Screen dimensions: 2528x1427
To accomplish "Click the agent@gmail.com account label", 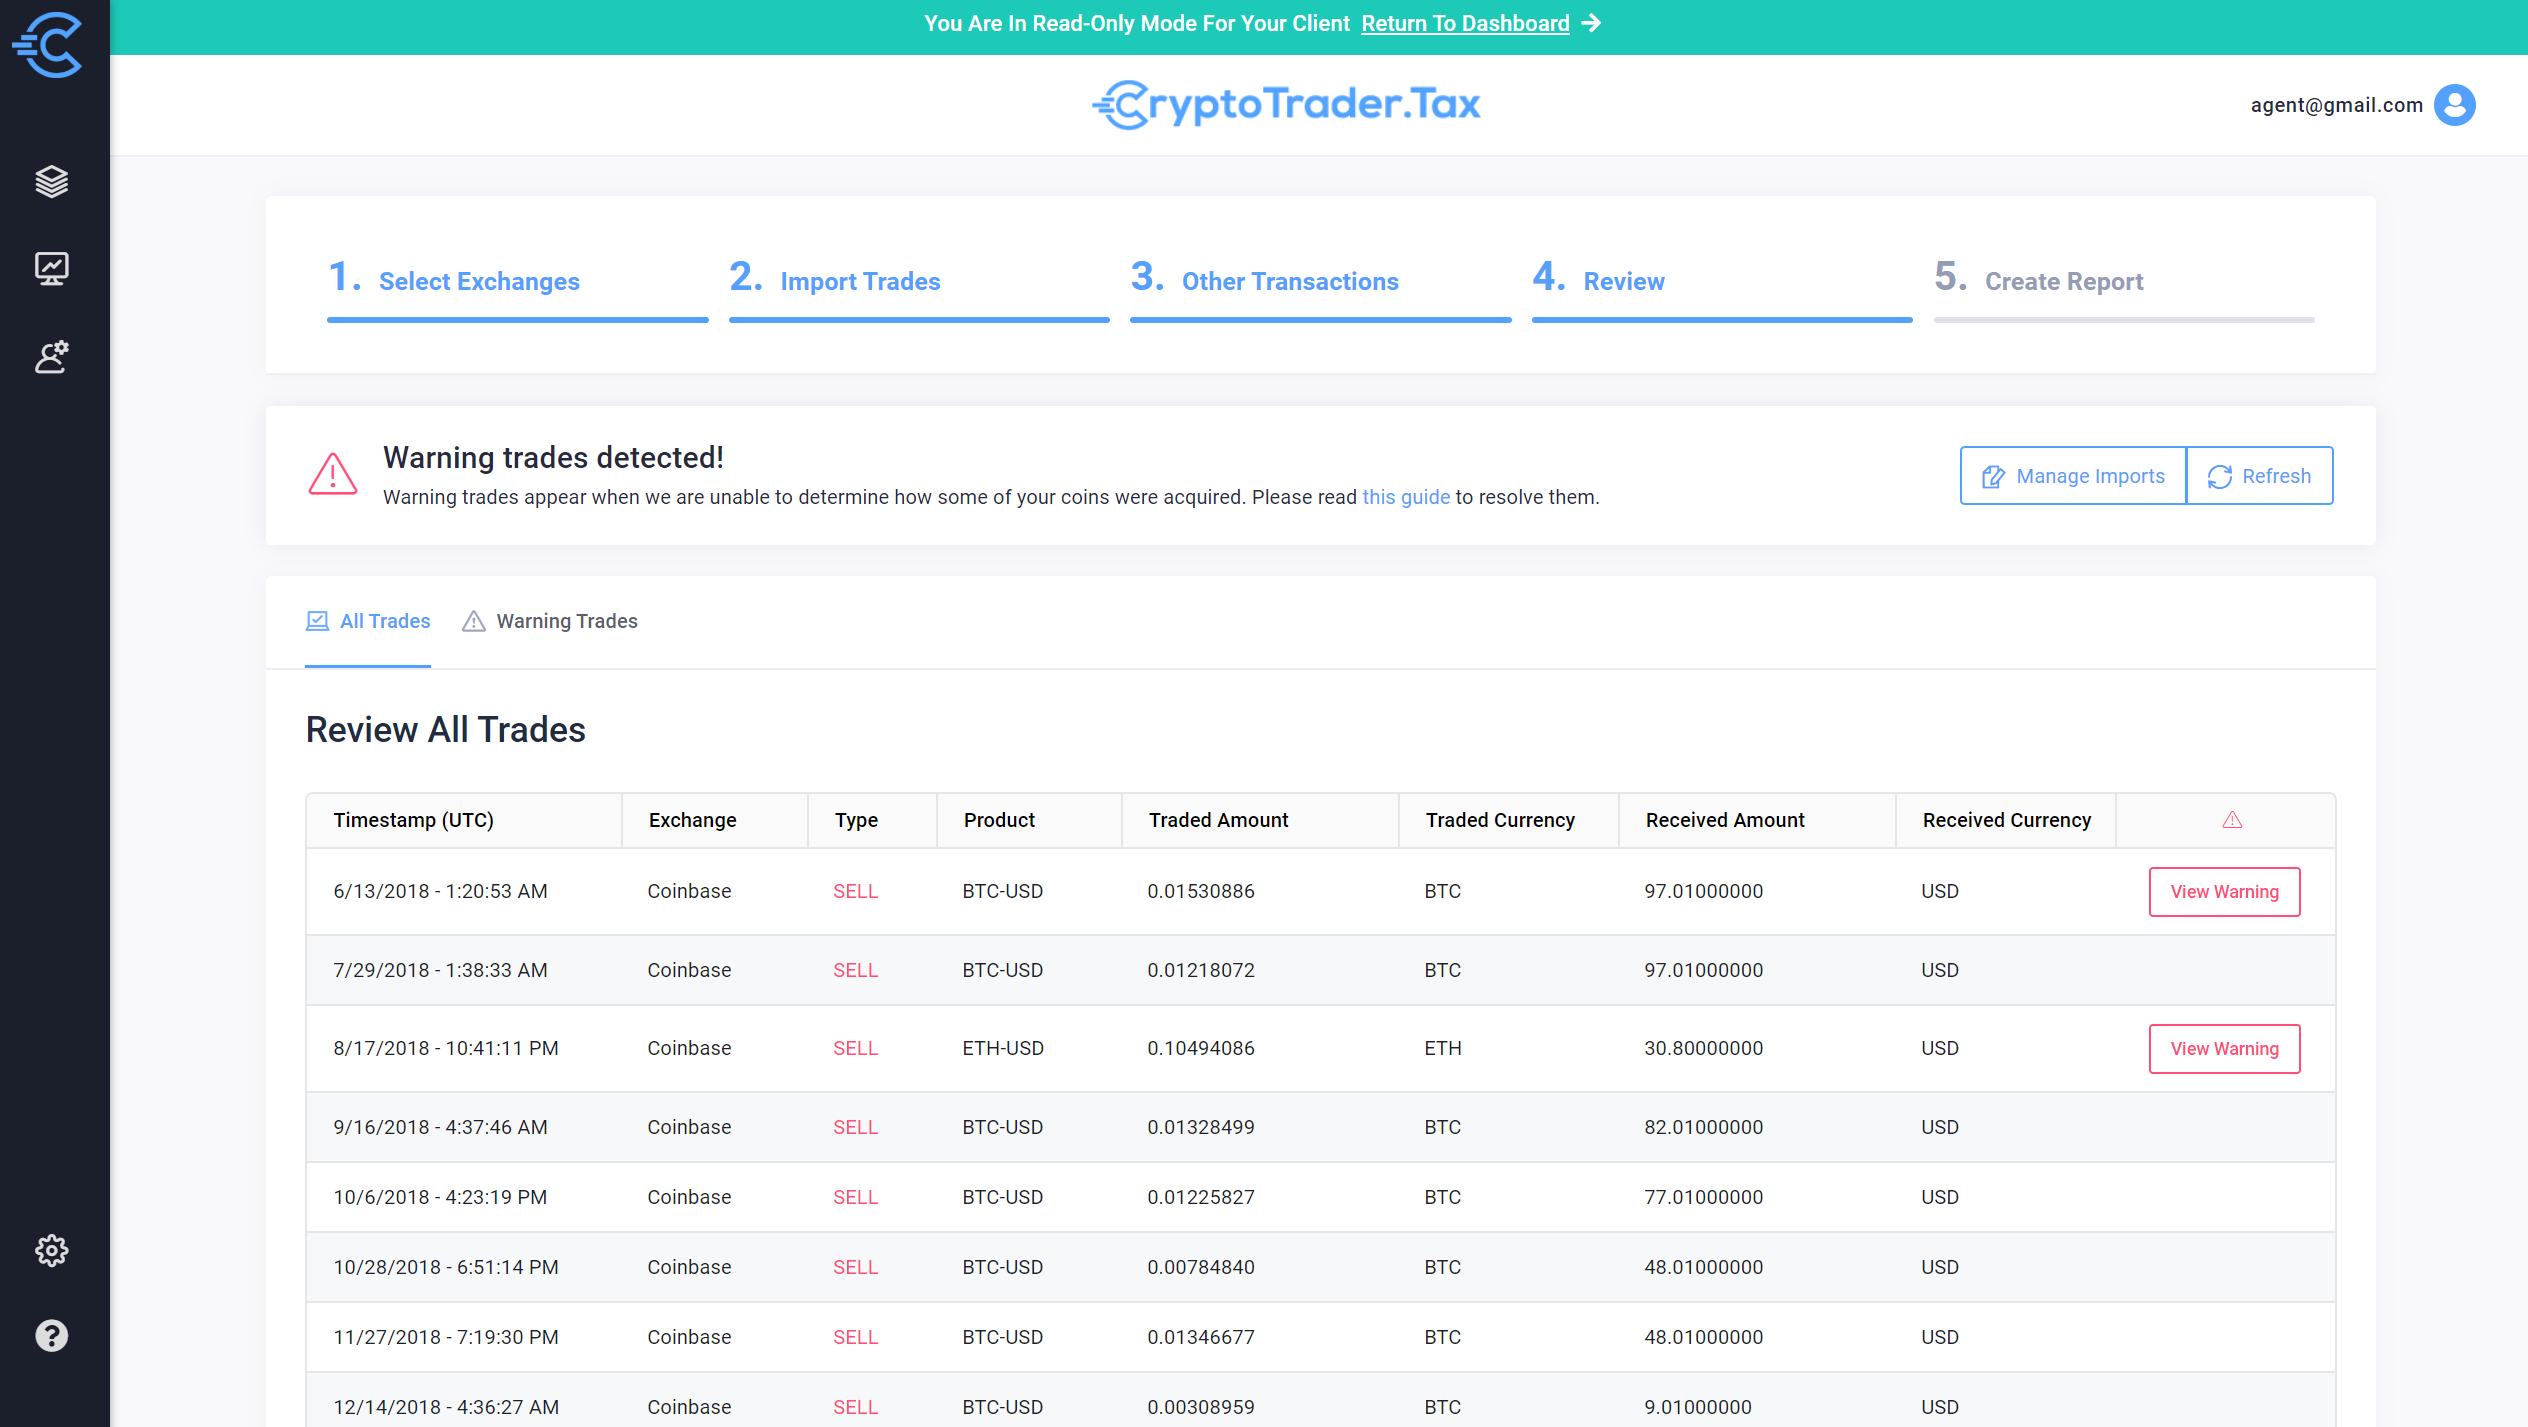I will coord(2336,105).
